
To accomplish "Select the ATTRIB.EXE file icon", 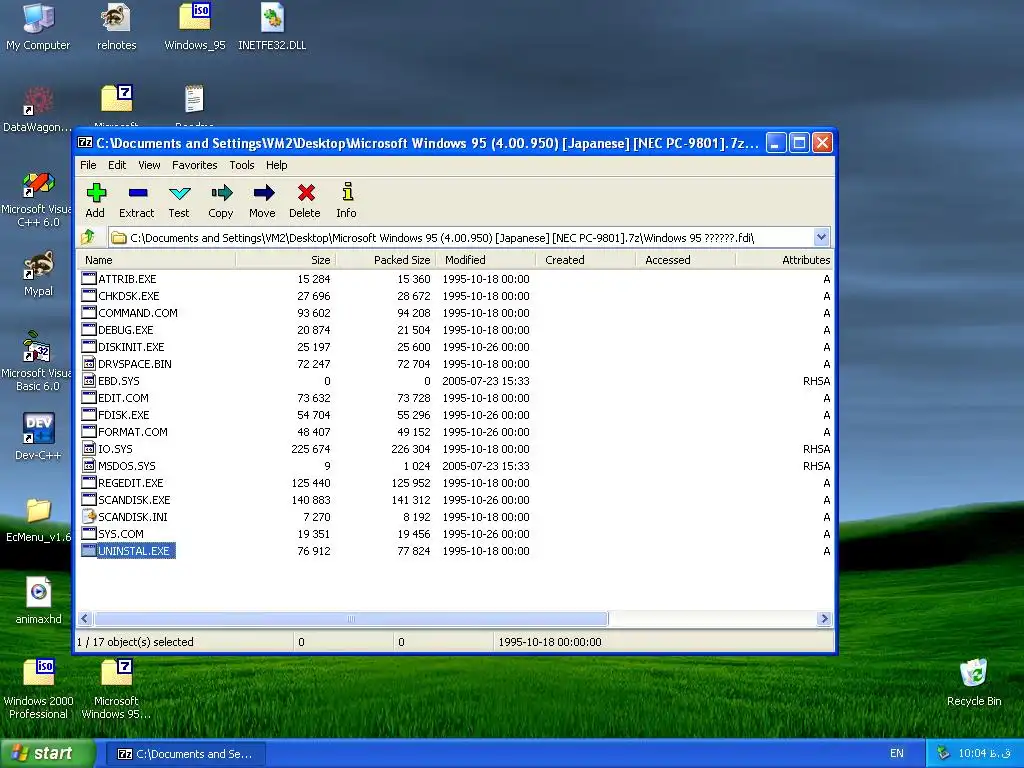I will 89,278.
